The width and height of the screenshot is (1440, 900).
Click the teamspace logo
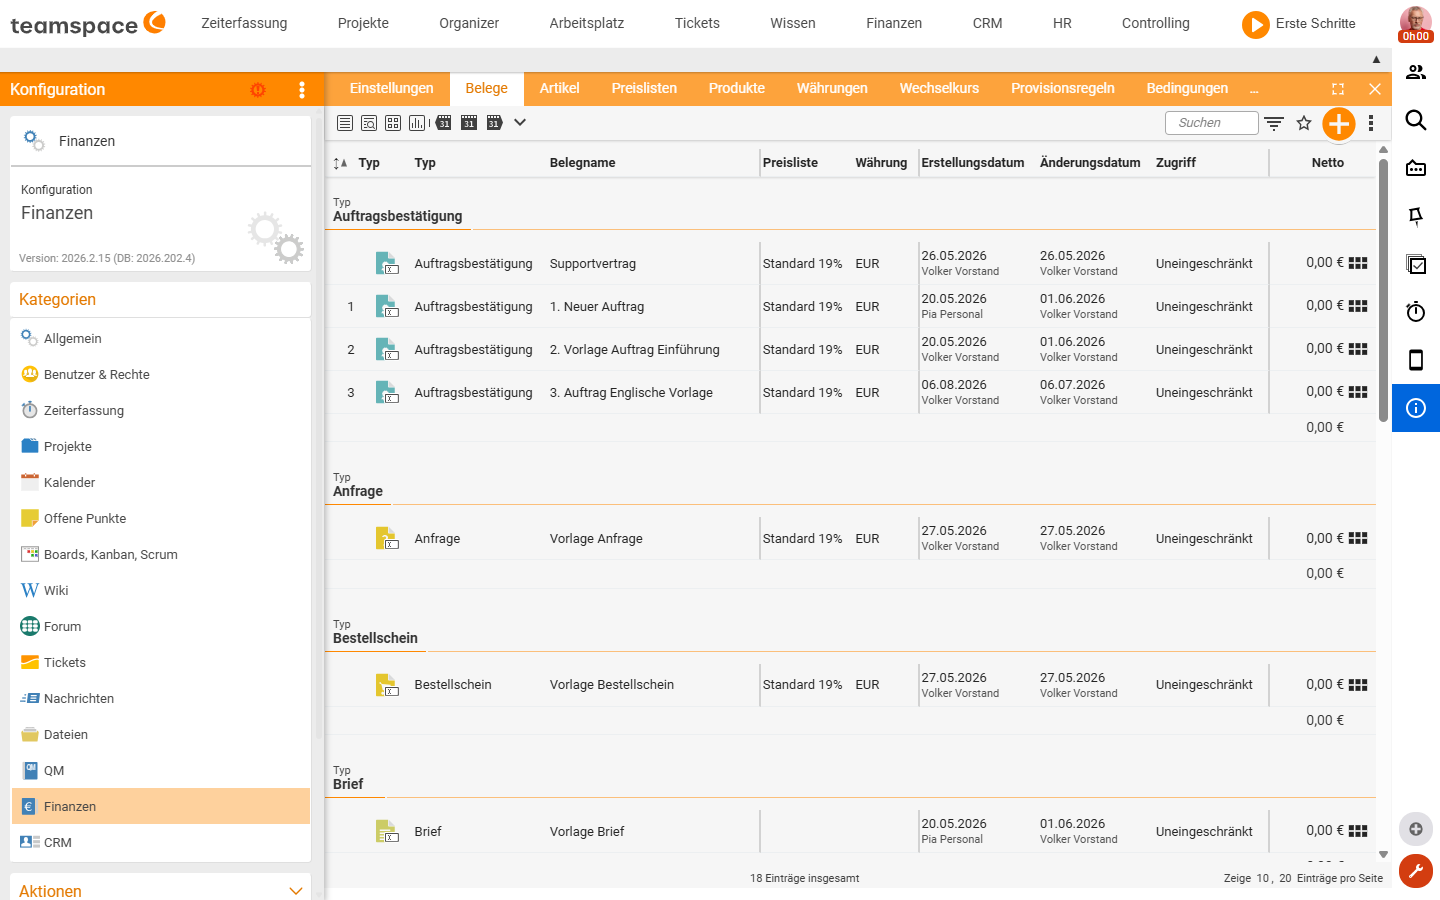[88, 24]
